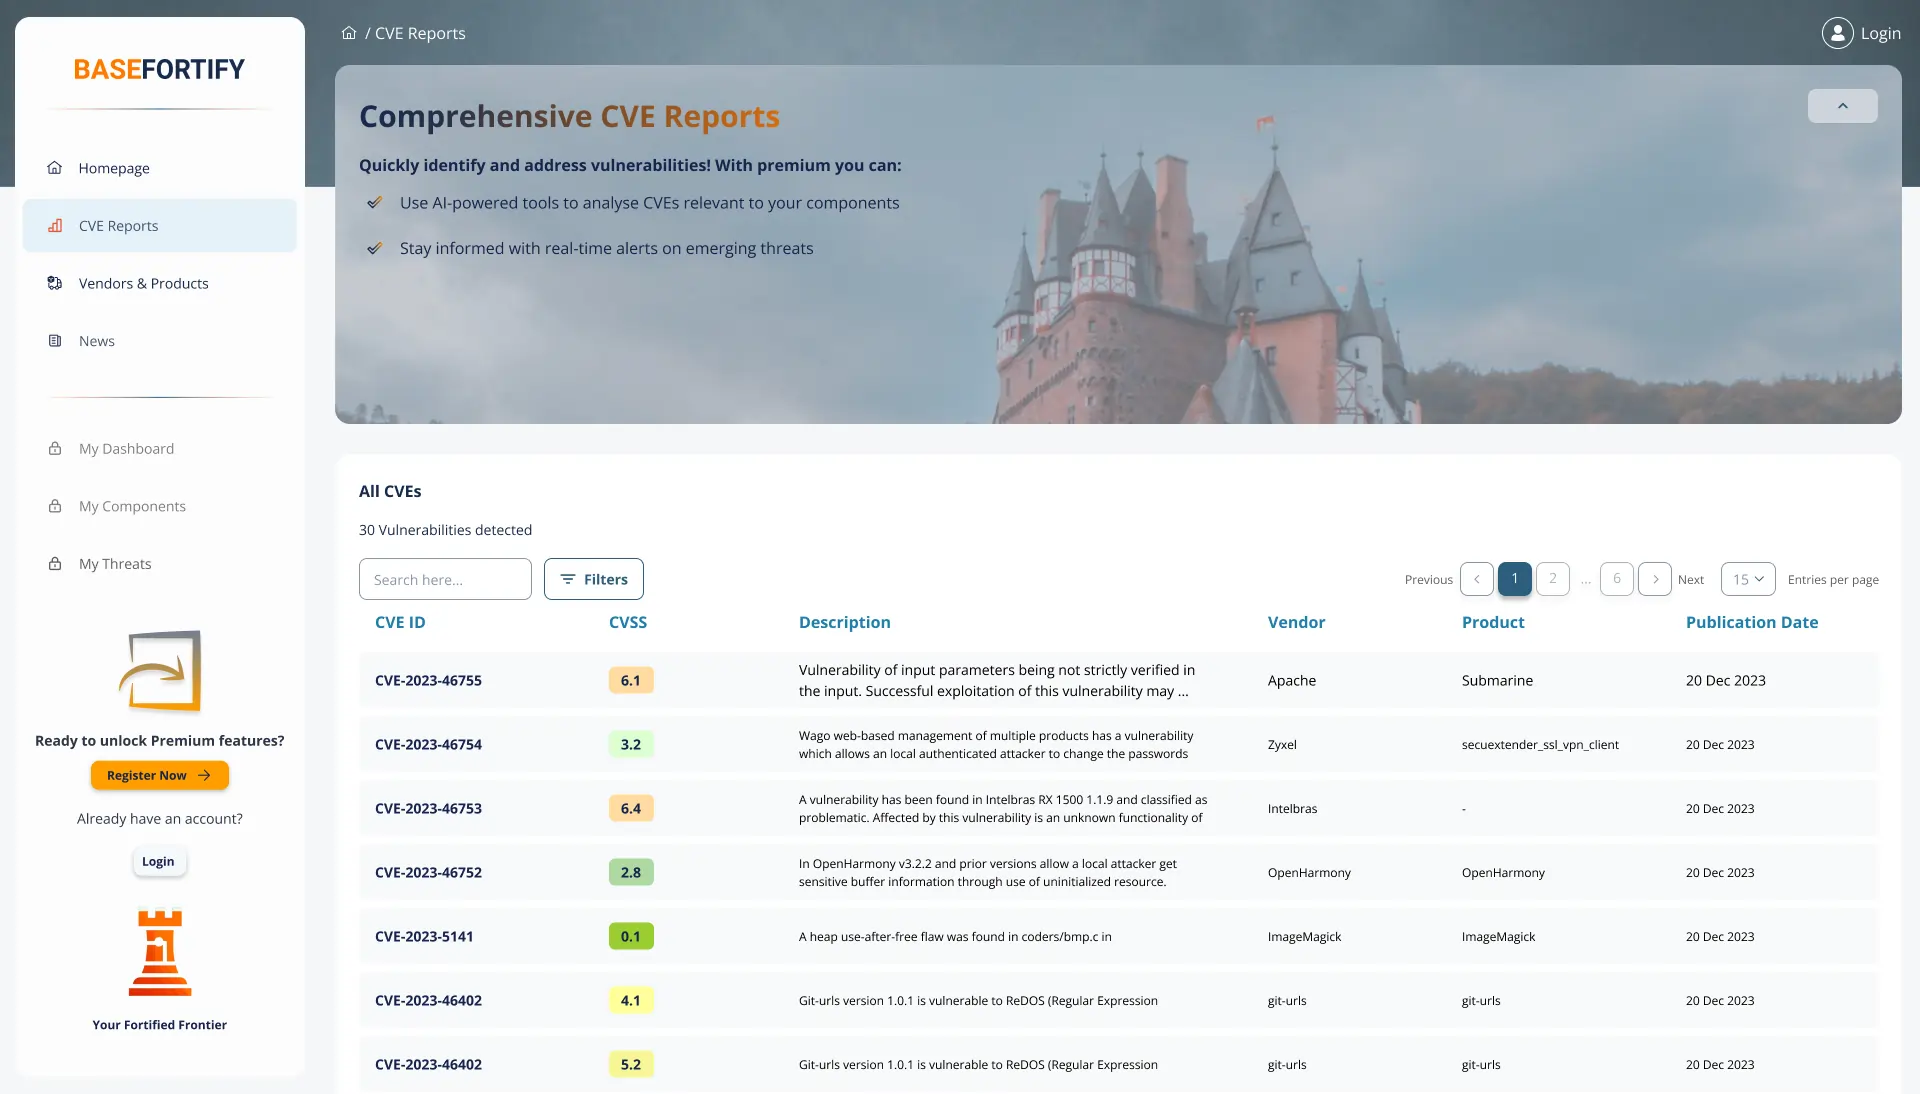Open the Filters dropdown panel
This screenshot has width=1920, height=1094.
pos(593,579)
